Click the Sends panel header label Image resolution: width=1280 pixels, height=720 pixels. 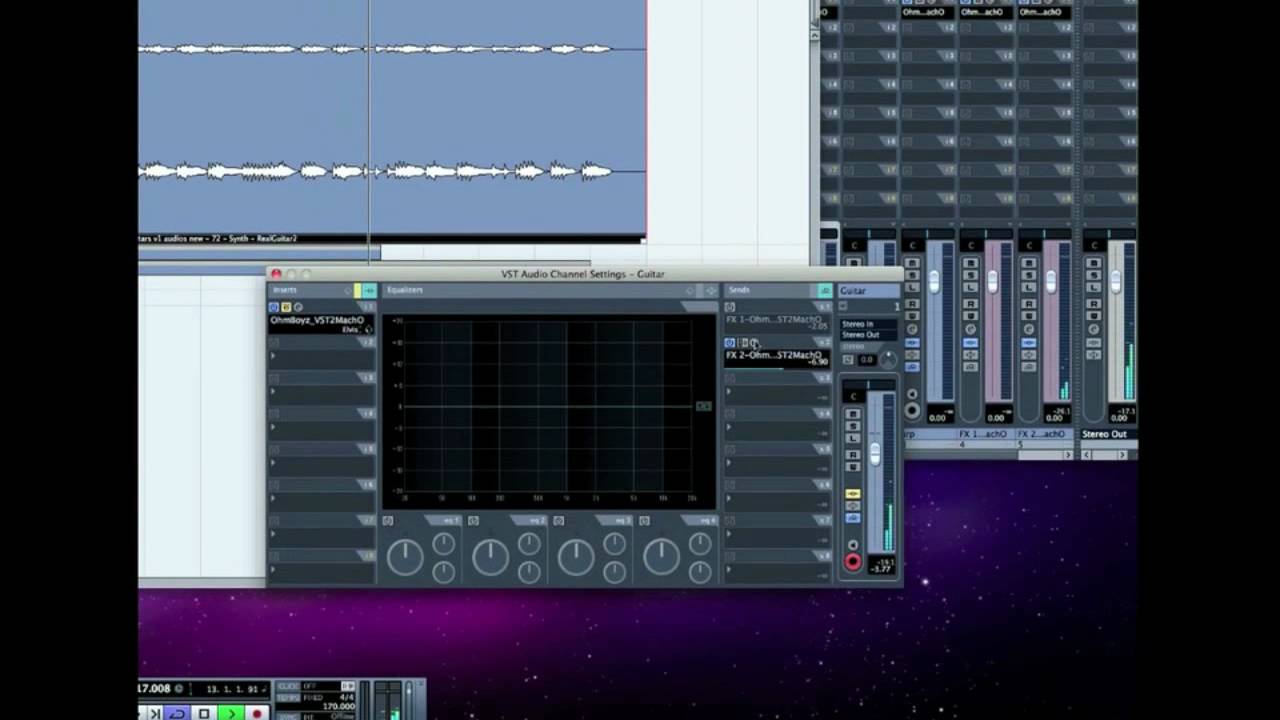739,290
